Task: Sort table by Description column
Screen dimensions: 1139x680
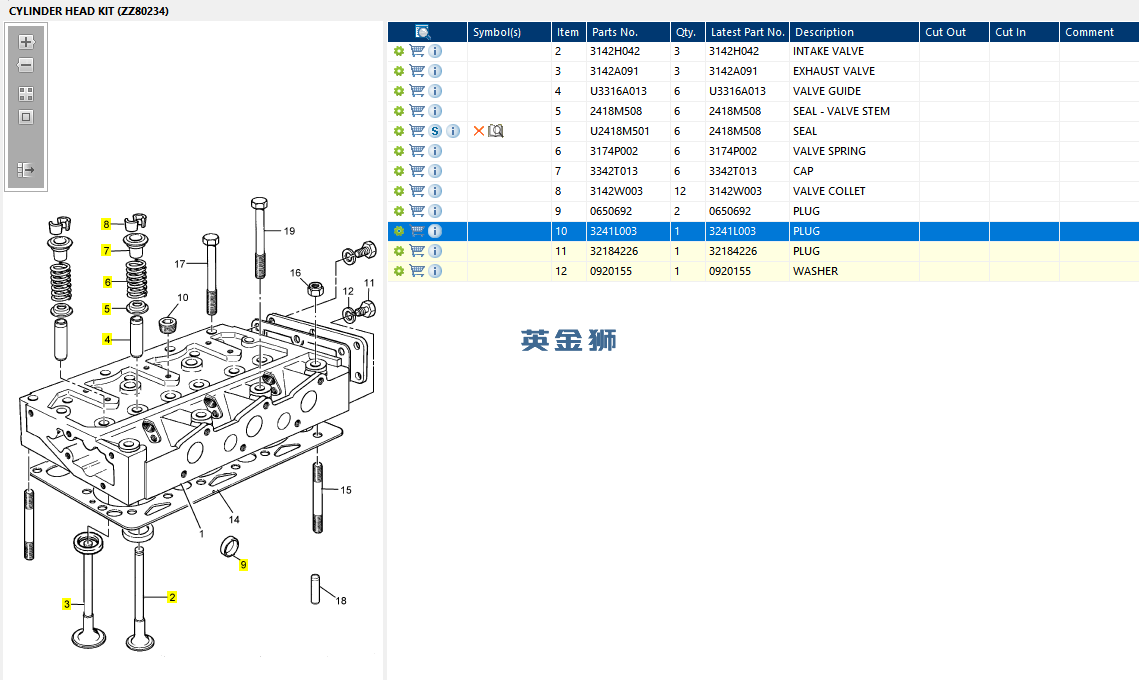Action: coord(854,32)
